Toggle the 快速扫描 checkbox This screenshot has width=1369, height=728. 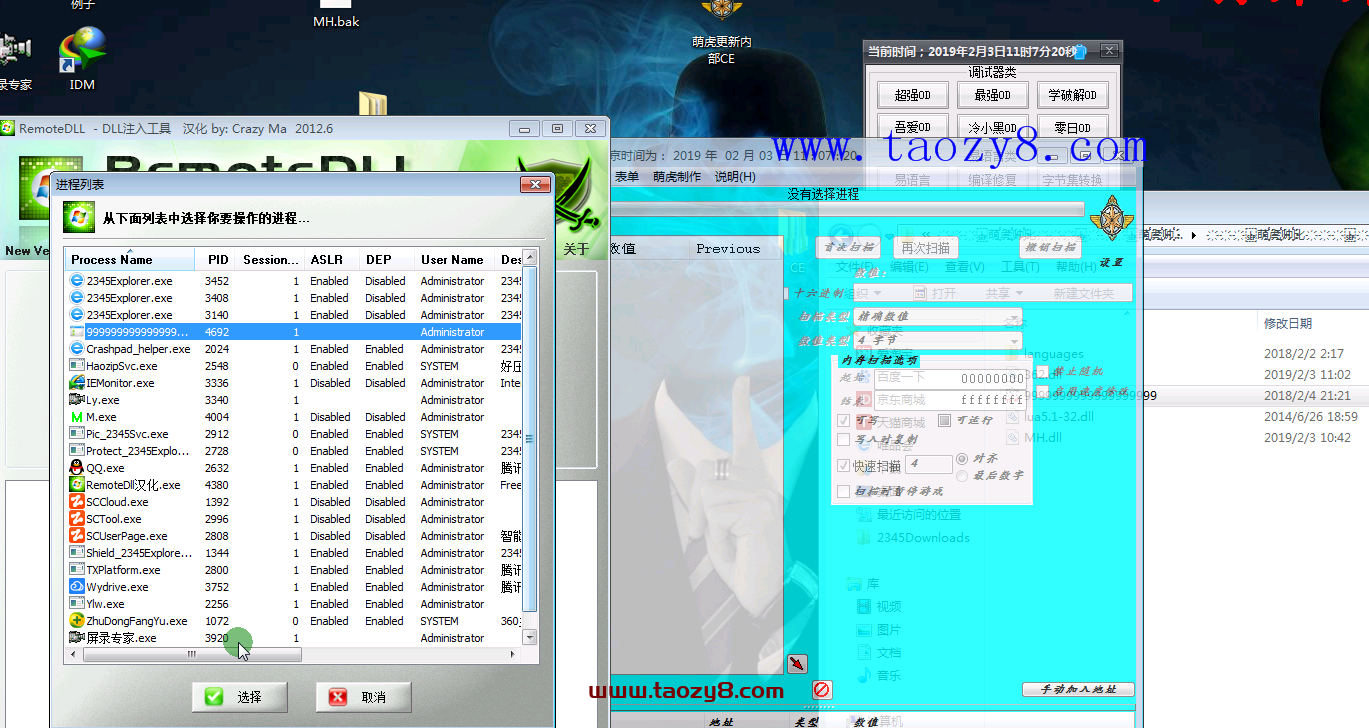point(844,466)
